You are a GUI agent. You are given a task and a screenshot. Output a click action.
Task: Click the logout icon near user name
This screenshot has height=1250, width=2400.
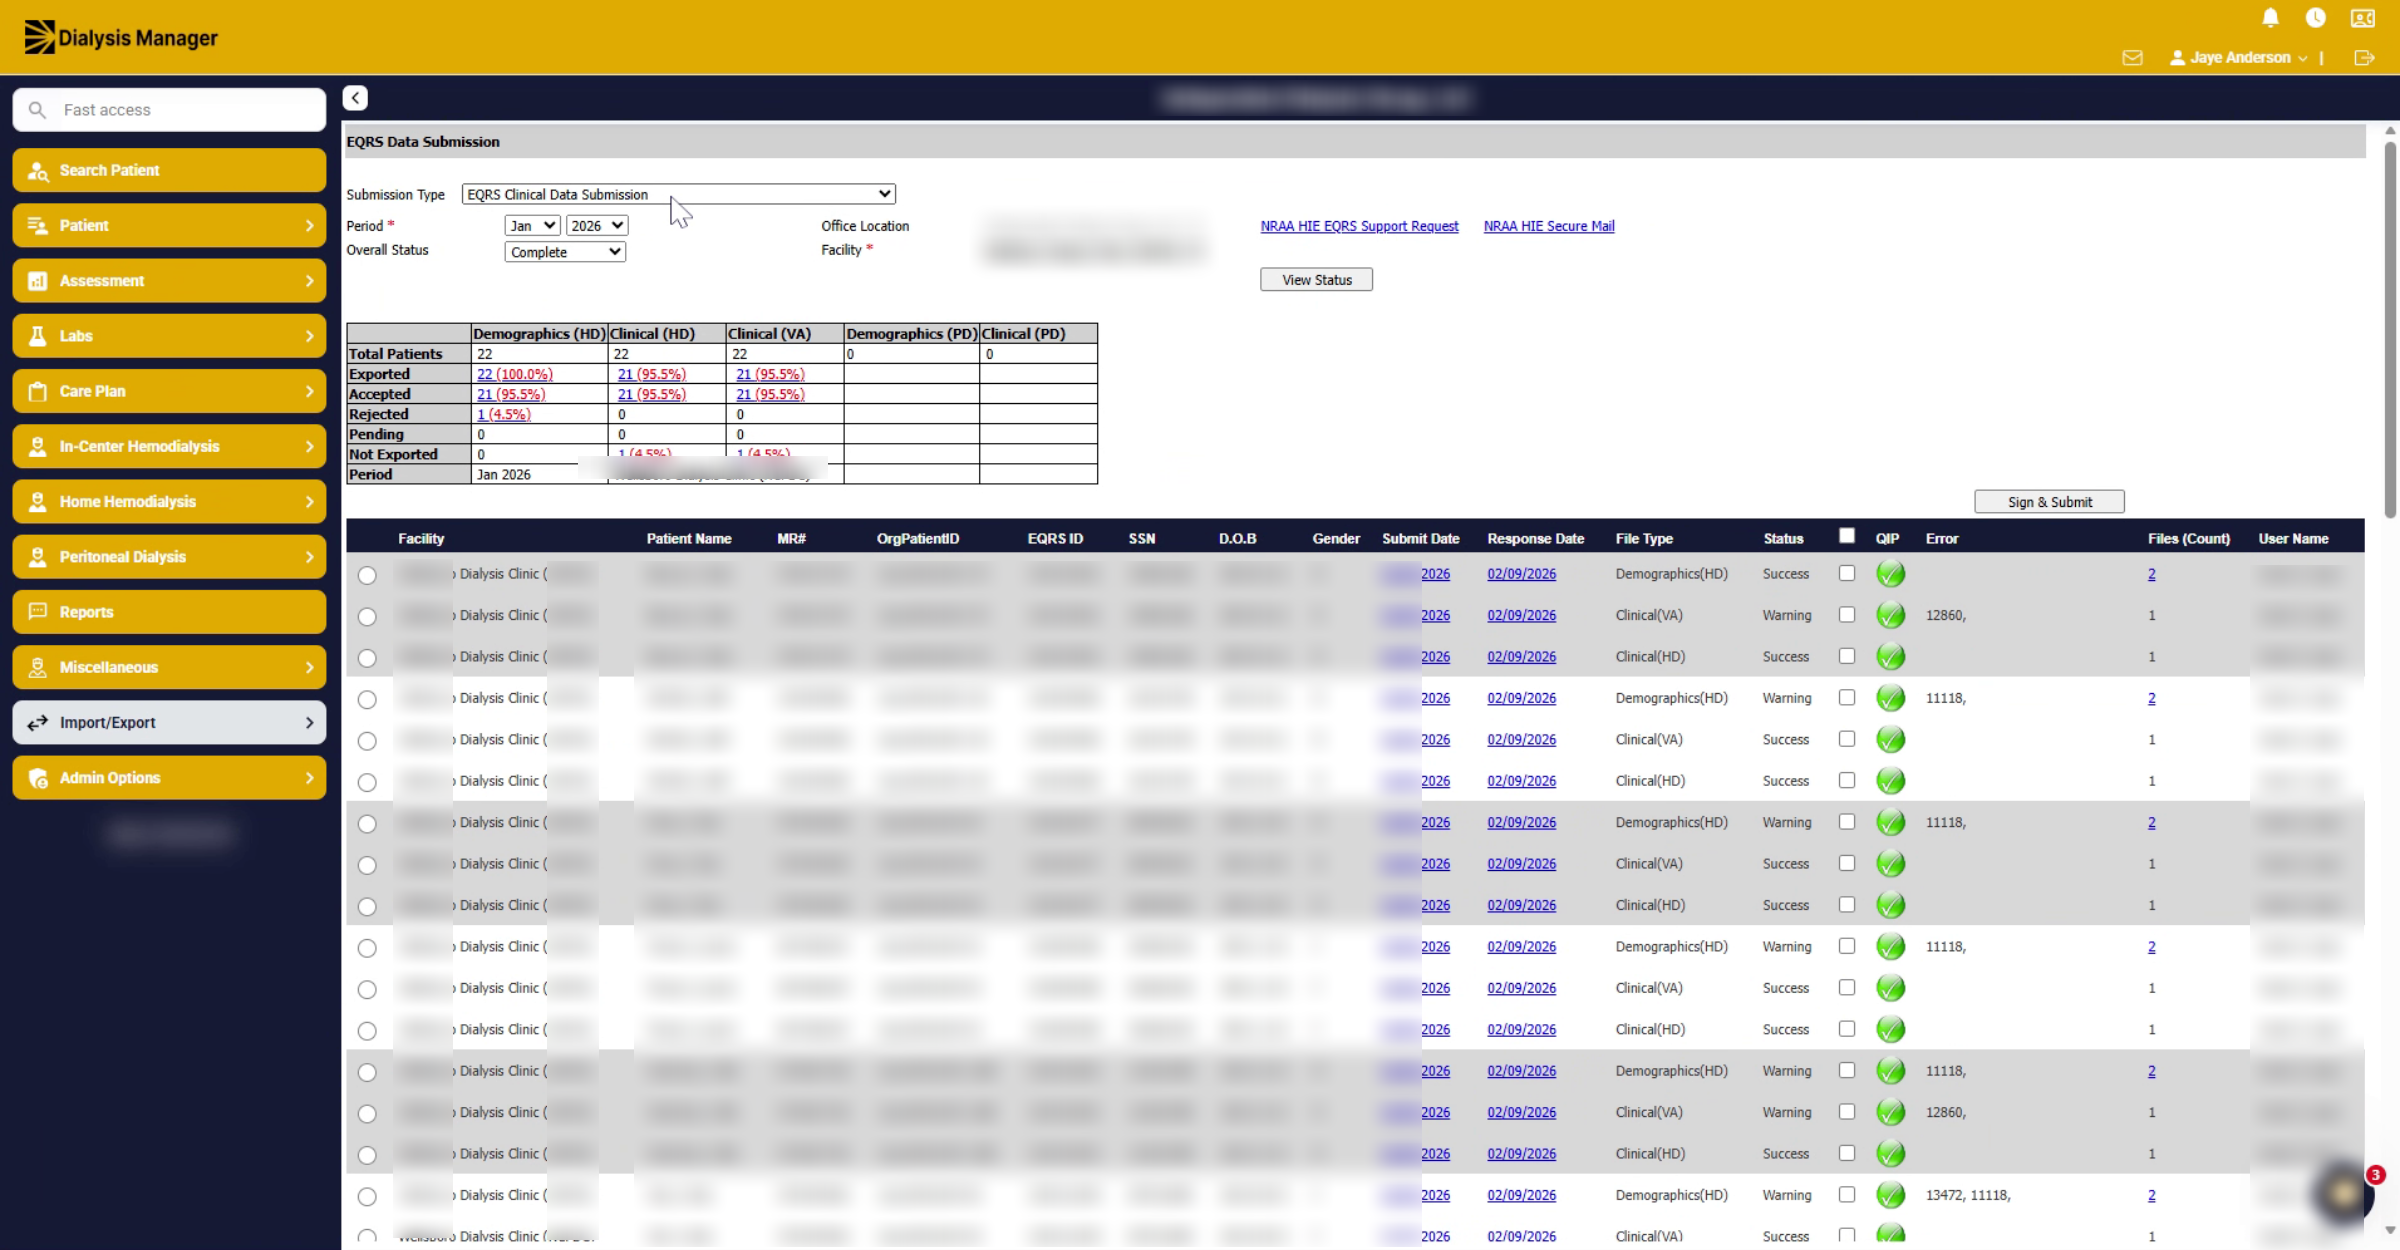(x=2364, y=58)
